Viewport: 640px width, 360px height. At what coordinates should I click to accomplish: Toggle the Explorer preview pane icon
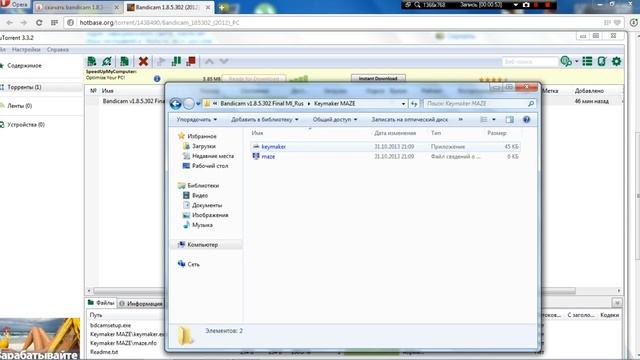pos(509,120)
